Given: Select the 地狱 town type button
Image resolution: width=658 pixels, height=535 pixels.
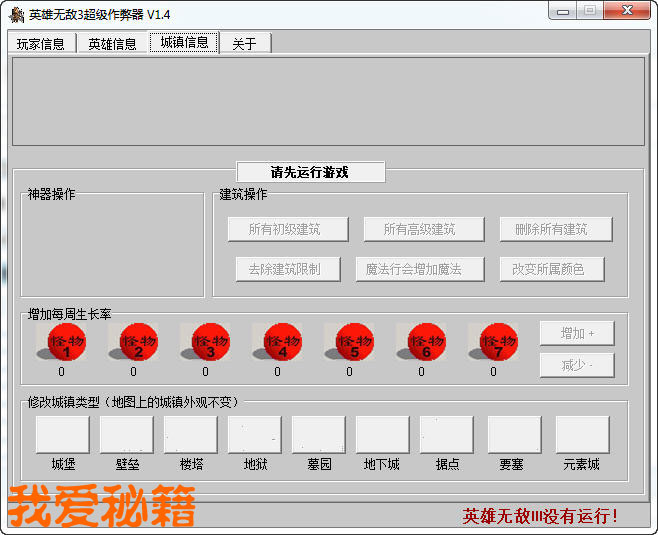Looking at the screenshot, I should pos(255,435).
